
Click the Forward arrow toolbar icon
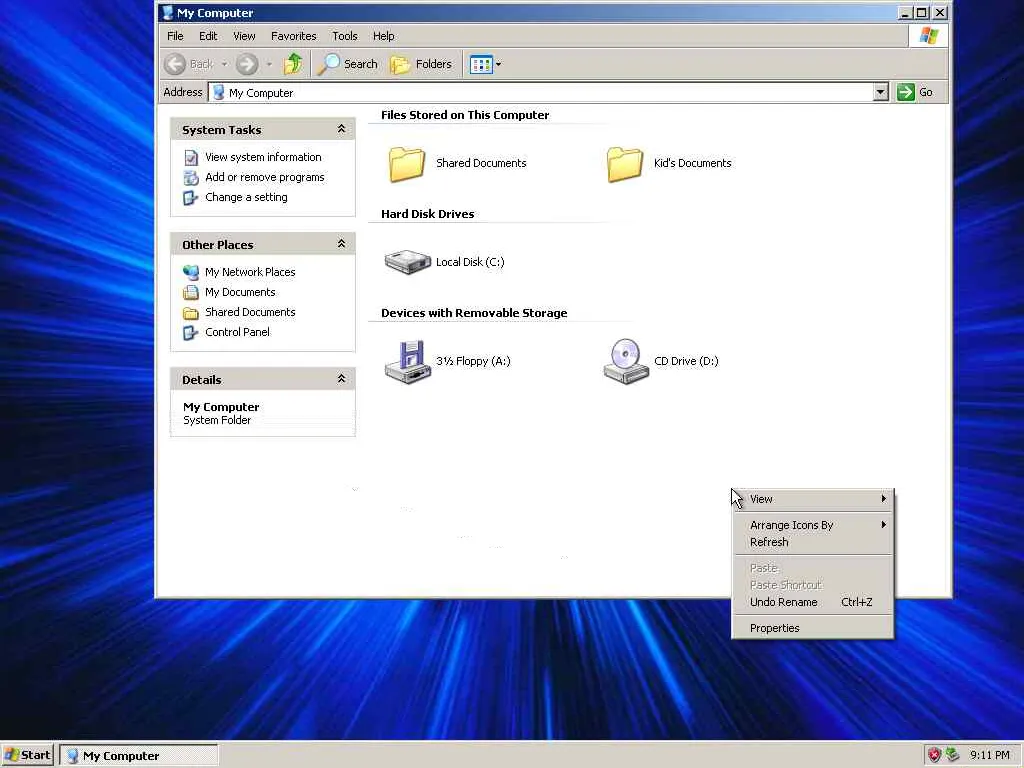click(247, 64)
